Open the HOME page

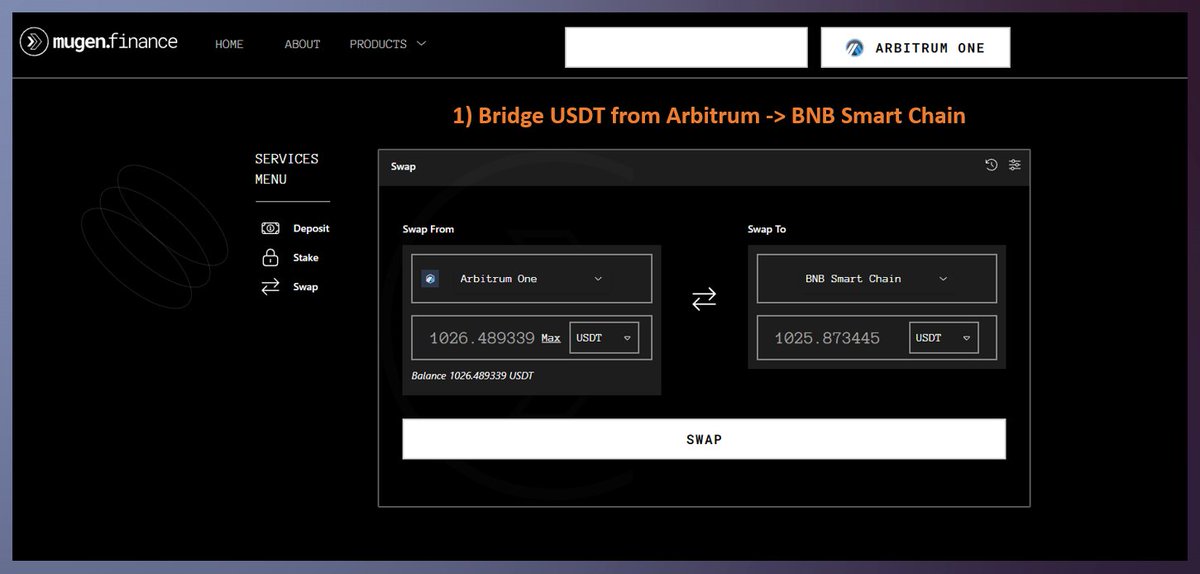[229, 44]
